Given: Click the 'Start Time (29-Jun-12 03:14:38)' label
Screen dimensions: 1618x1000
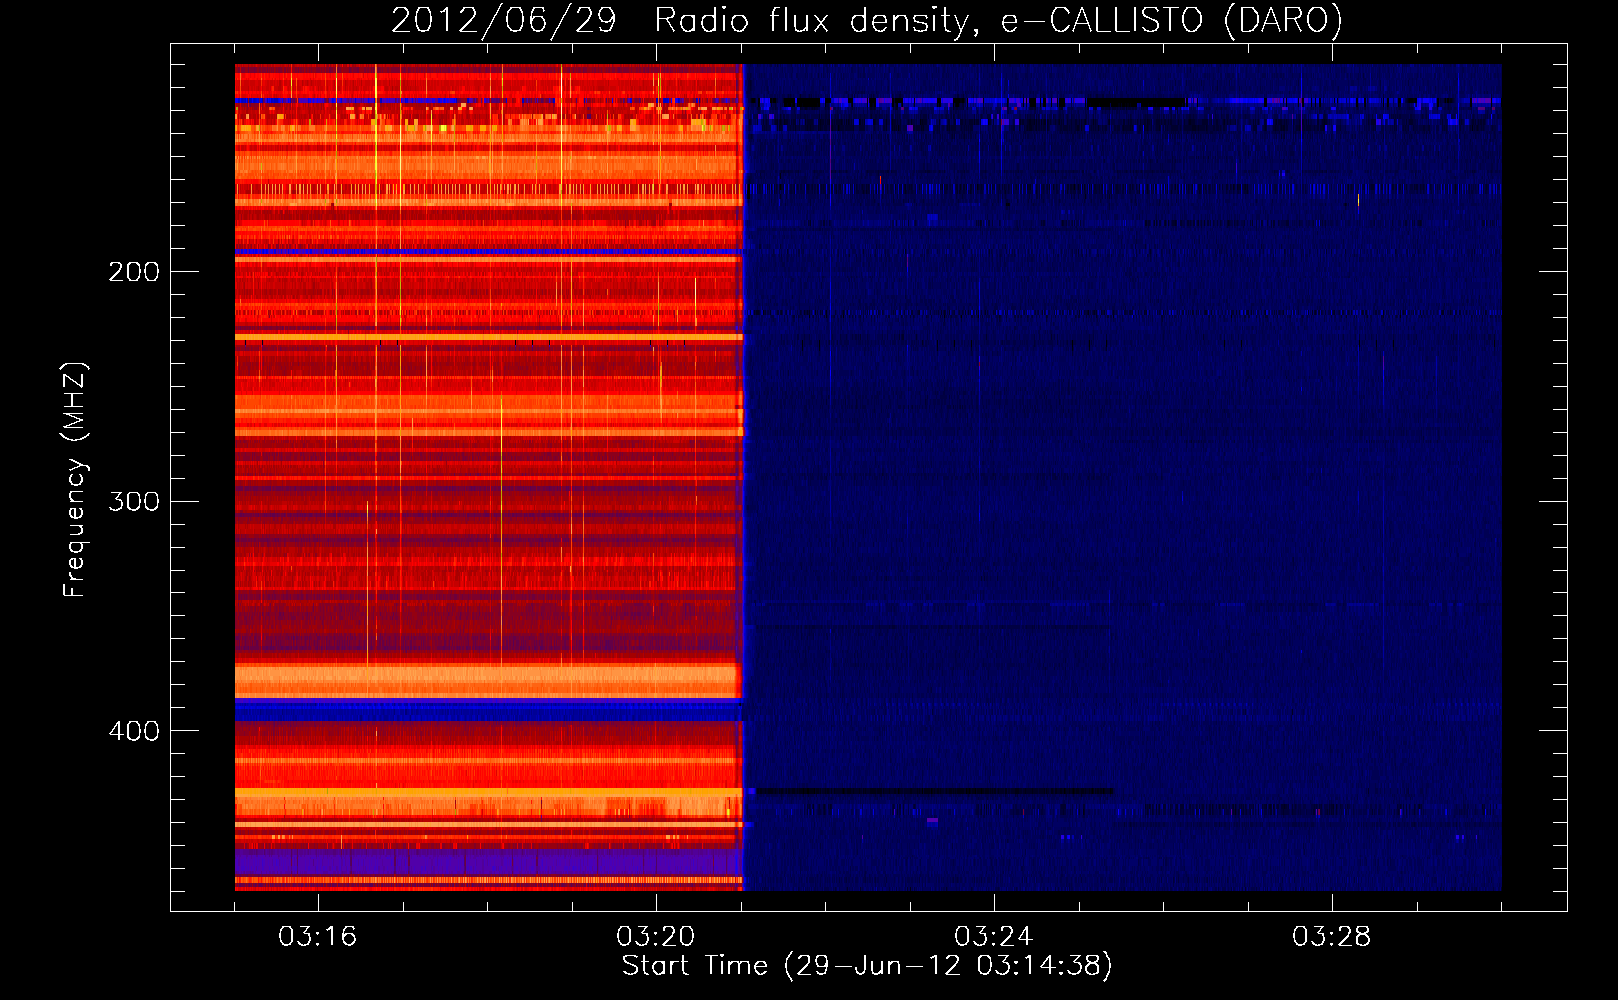Looking at the screenshot, I should point(867,966).
